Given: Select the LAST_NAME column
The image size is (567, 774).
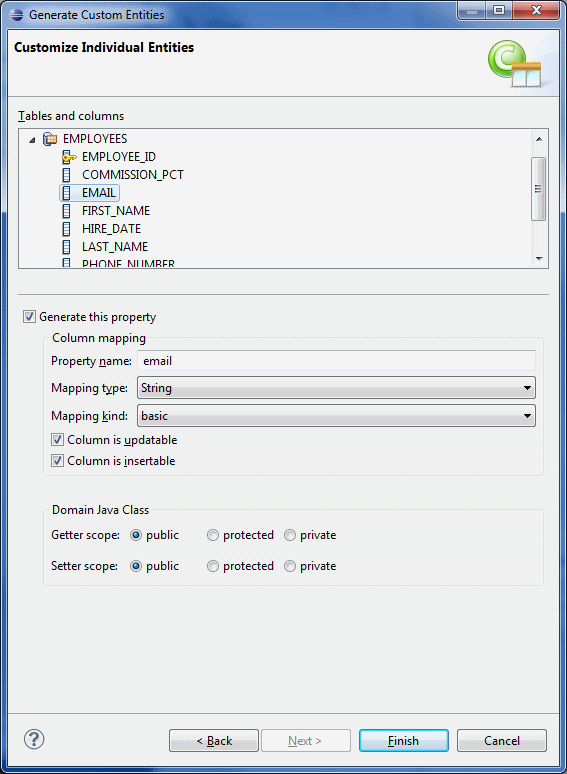Looking at the screenshot, I should (114, 246).
